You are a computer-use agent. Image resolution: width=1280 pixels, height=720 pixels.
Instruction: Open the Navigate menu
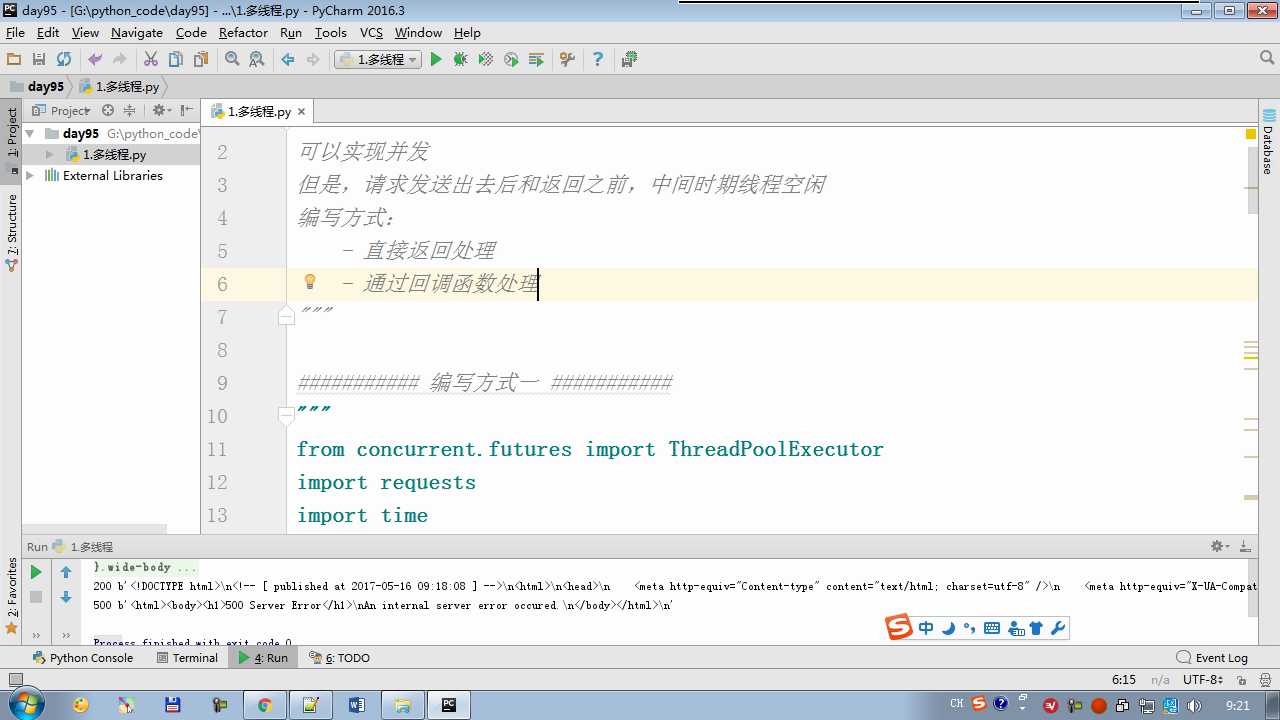[x=137, y=33]
